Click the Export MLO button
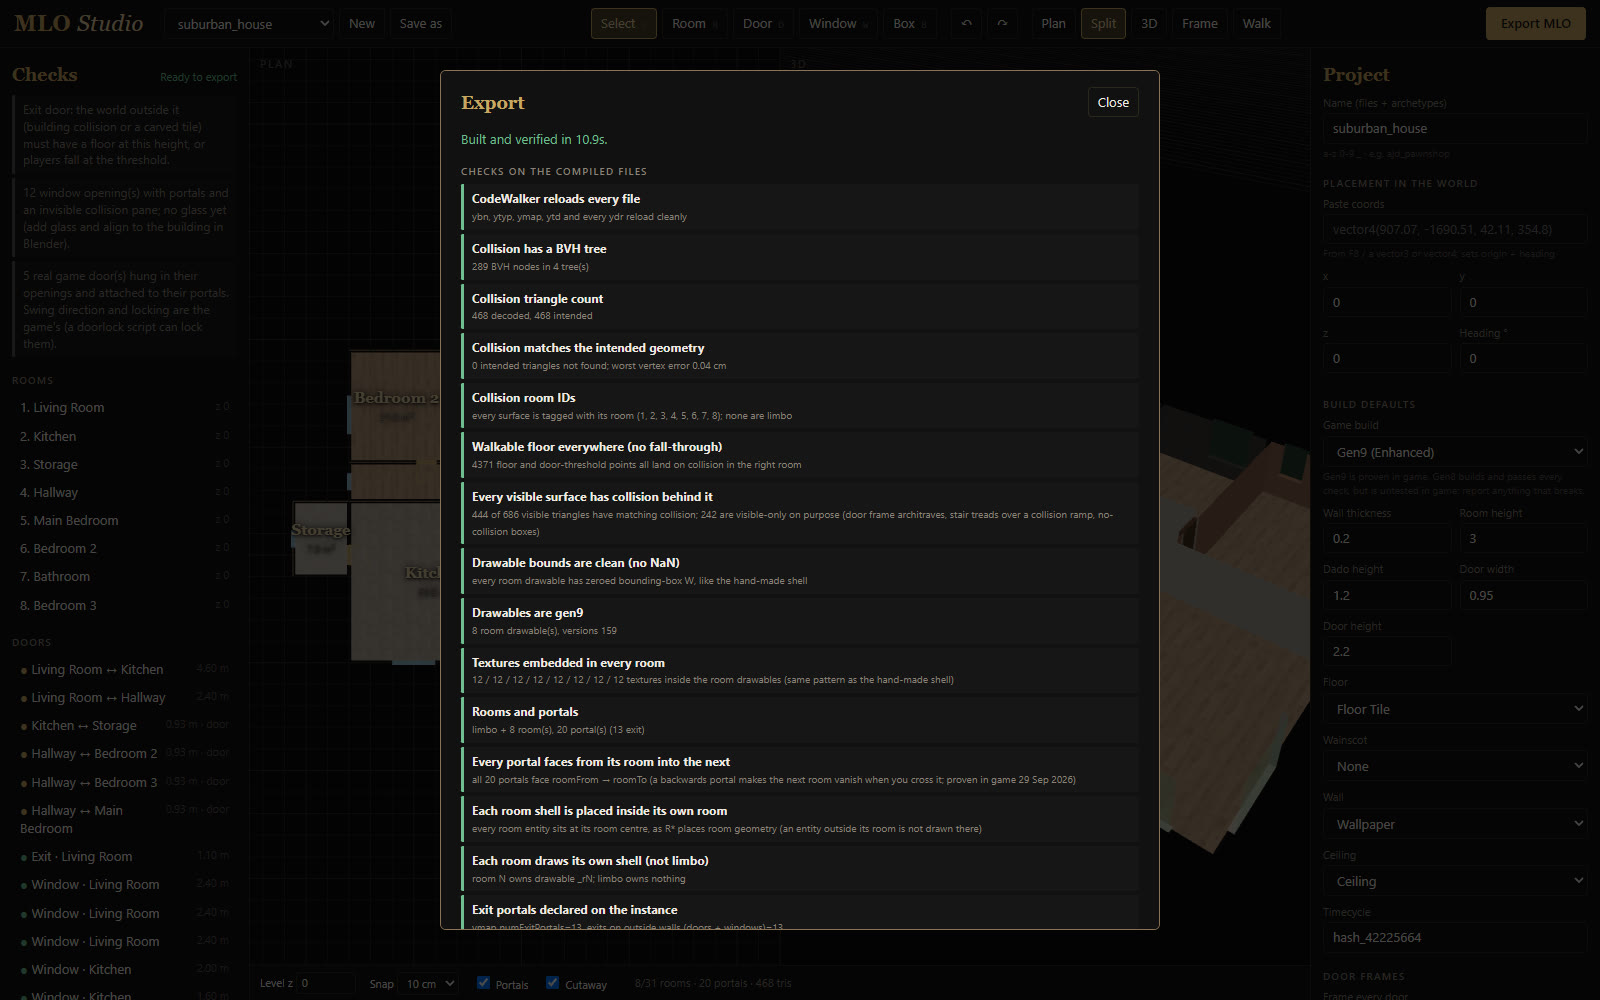The height and width of the screenshot is (1000, 1600). pyautogui.click(x=1535, y=24)
